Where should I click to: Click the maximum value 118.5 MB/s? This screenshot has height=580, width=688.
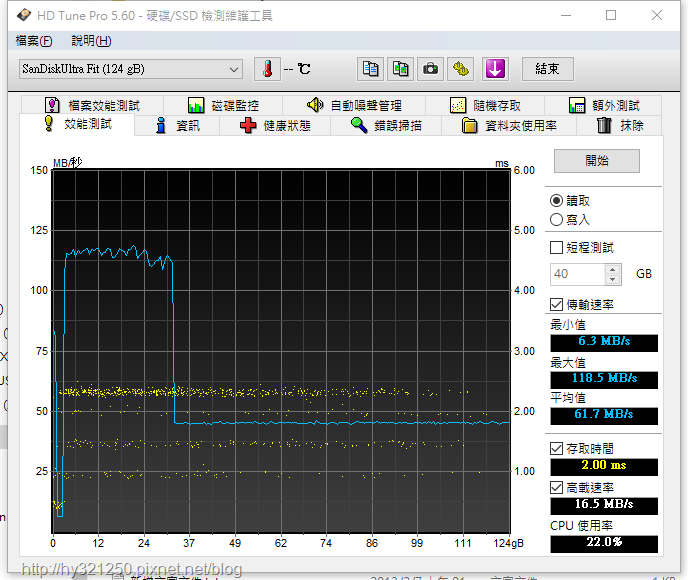tap(604, 380)
